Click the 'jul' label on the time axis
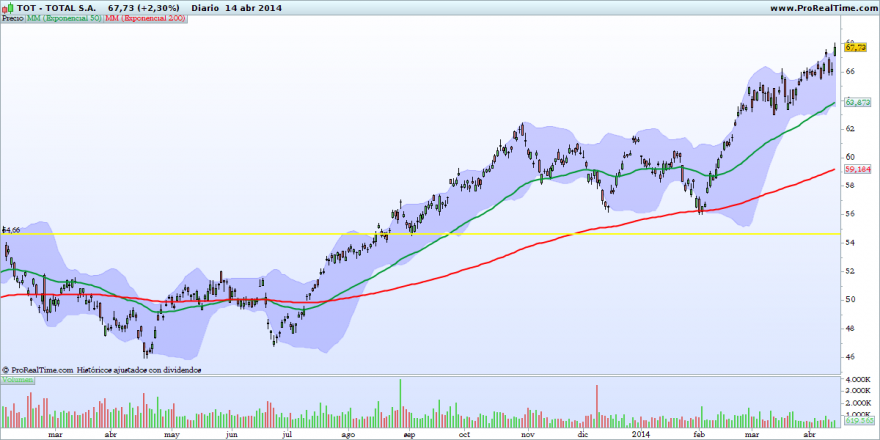This screenshot has width=880, height=440. [x=287, y=434]
